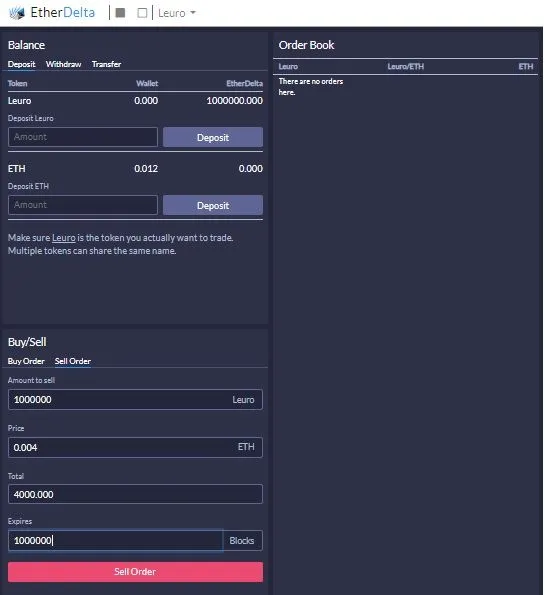Click Leuro EtherDelta balance 1000000.000
545x595 pixels.
tap(235, 101)
